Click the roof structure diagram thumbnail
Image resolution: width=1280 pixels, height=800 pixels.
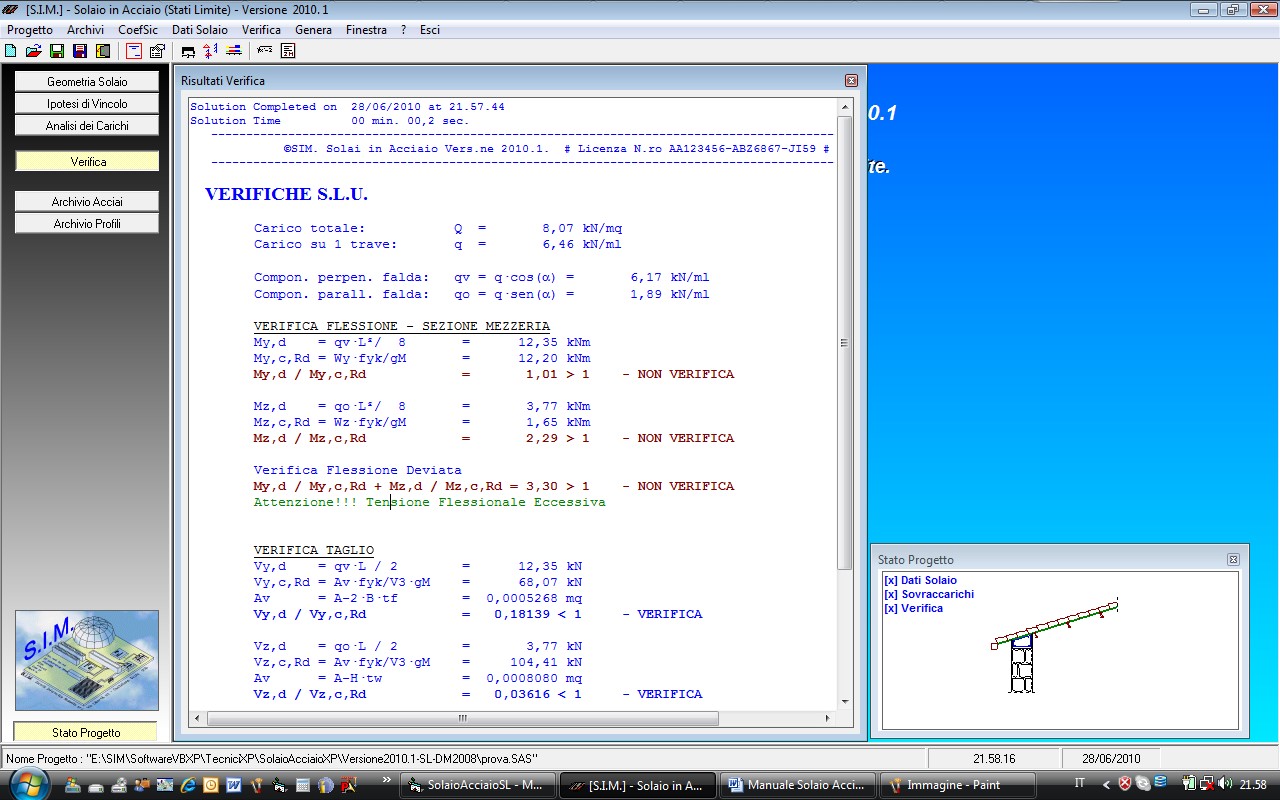(x=1054, y=646)
